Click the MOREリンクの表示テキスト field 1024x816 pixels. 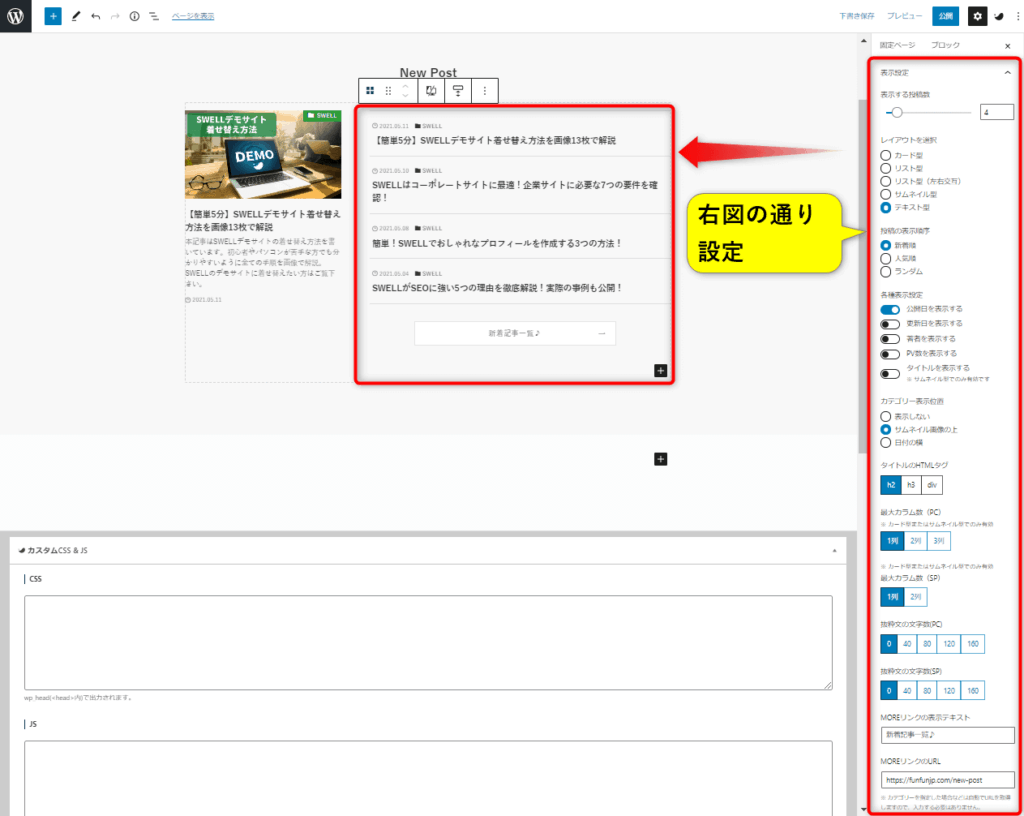point(948,735)
